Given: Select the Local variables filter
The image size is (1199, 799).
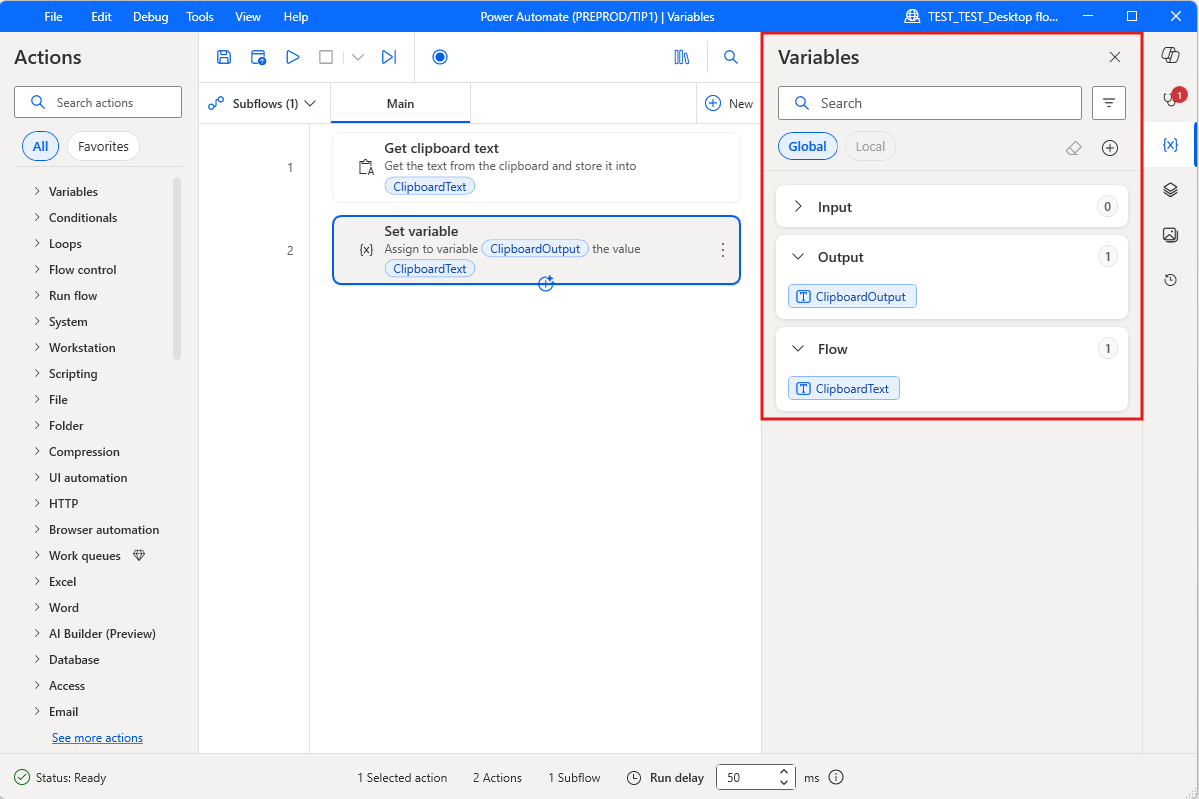Looking at the screenshot, I should tap(870, 147).
